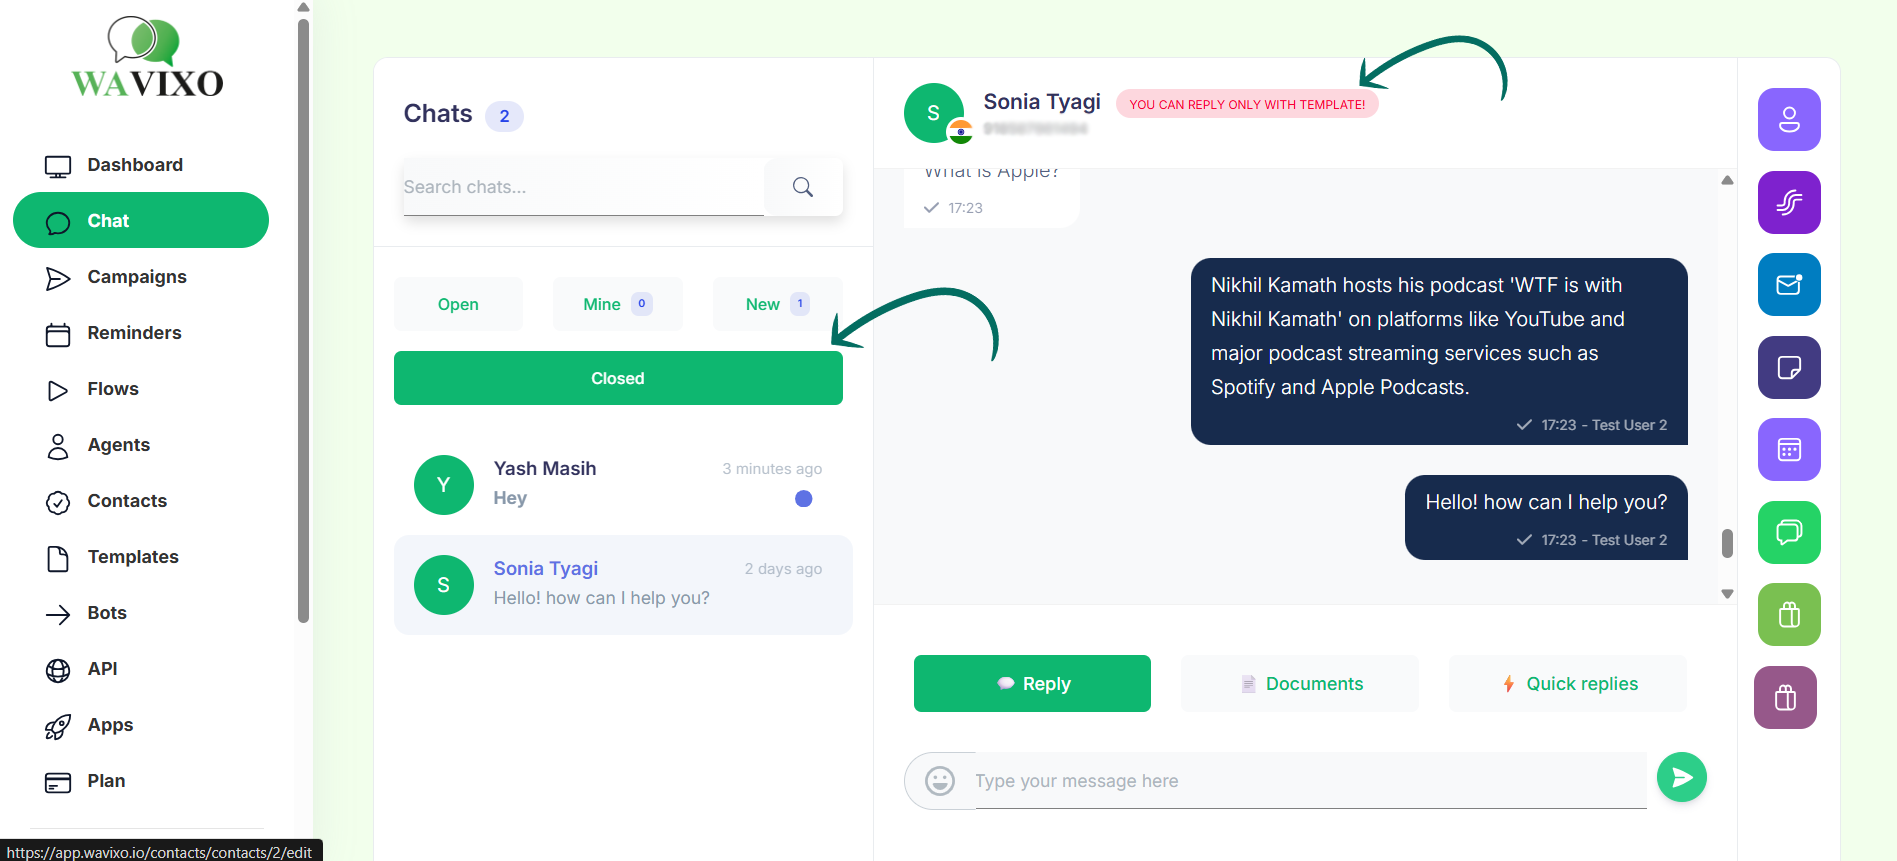Click the Documents button

1299,684
